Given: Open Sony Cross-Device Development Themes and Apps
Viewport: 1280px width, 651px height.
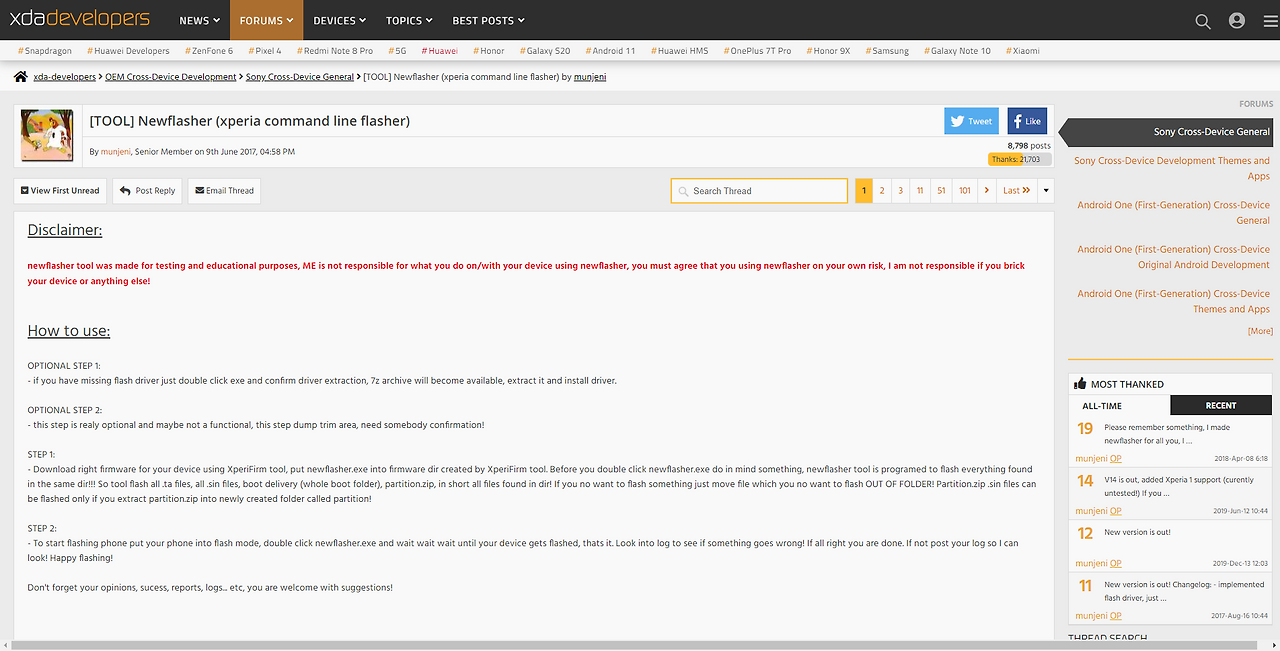Looking at the screenshot, I should tap(1172, 168).
